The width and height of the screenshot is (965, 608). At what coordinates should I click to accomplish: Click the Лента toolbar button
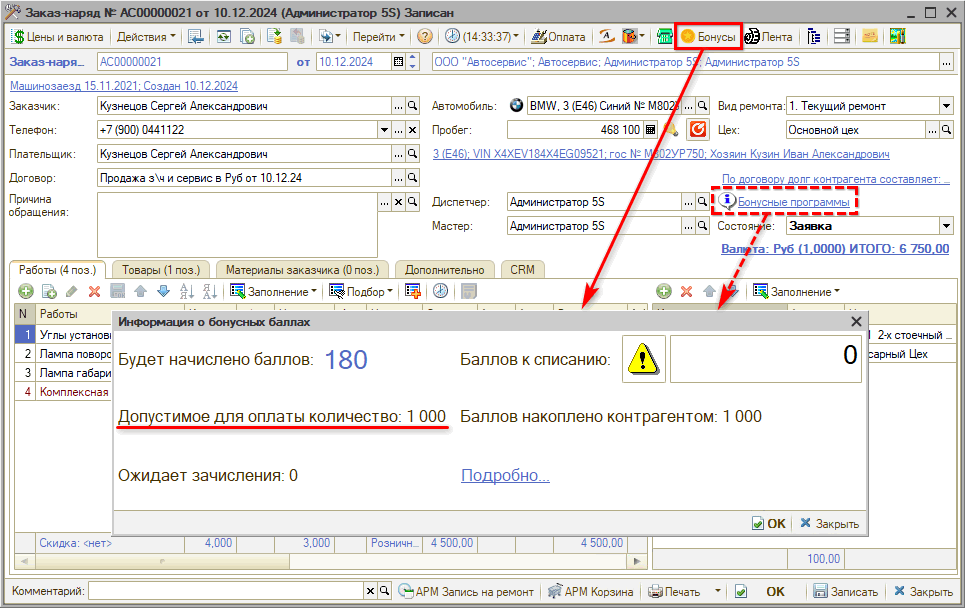point(769,37)
